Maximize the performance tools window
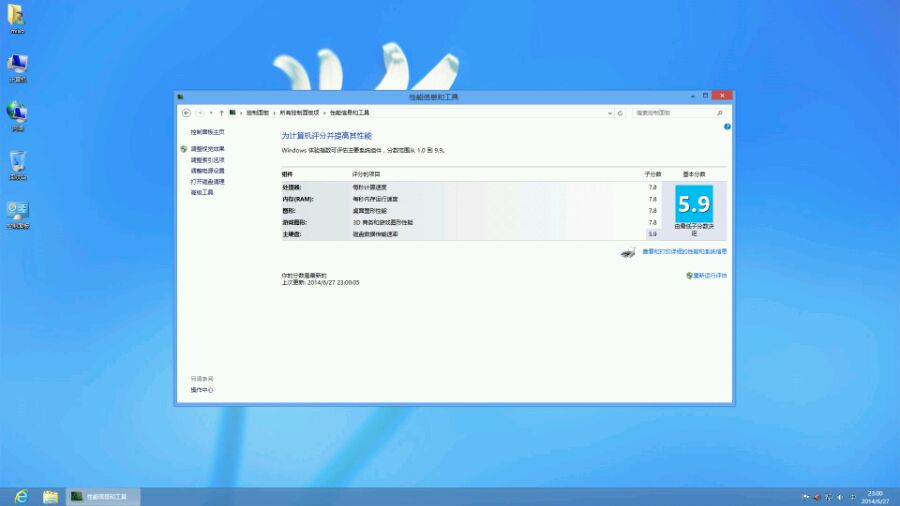Screen dimensions: 900x506 [705, 96]
